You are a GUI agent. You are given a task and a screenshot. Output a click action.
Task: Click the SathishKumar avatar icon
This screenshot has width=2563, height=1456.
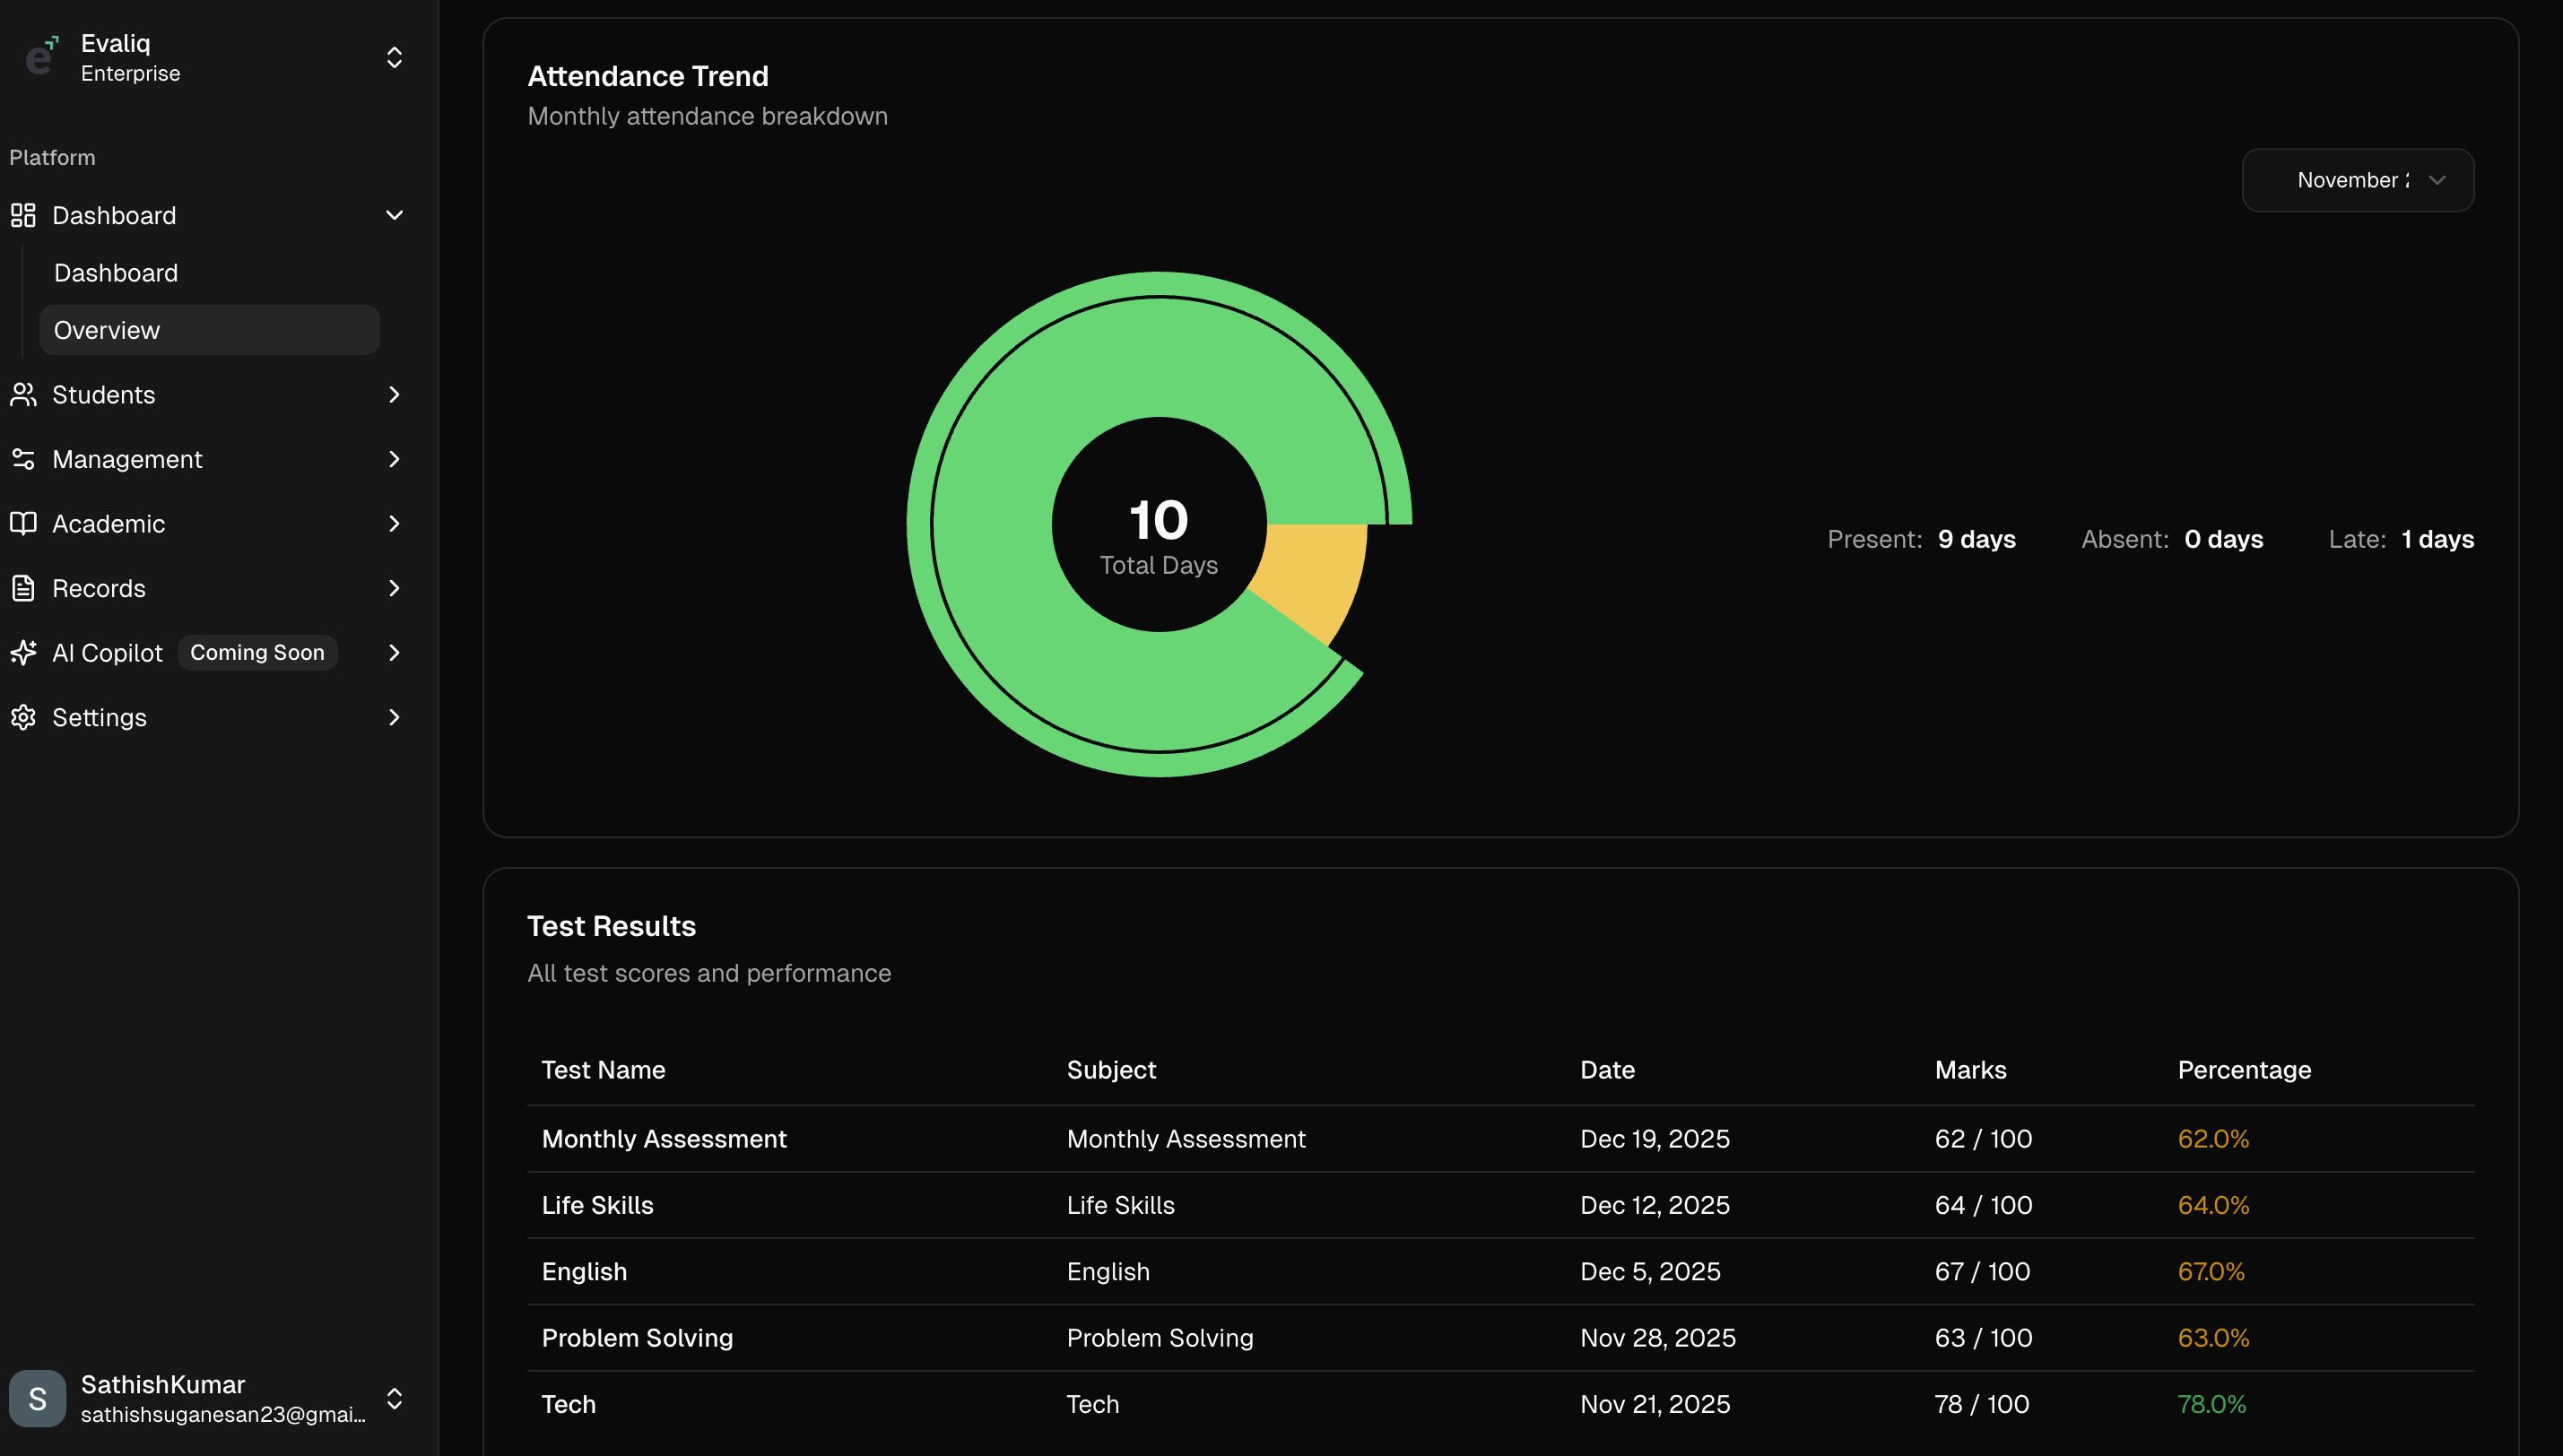click(38, 1398)
